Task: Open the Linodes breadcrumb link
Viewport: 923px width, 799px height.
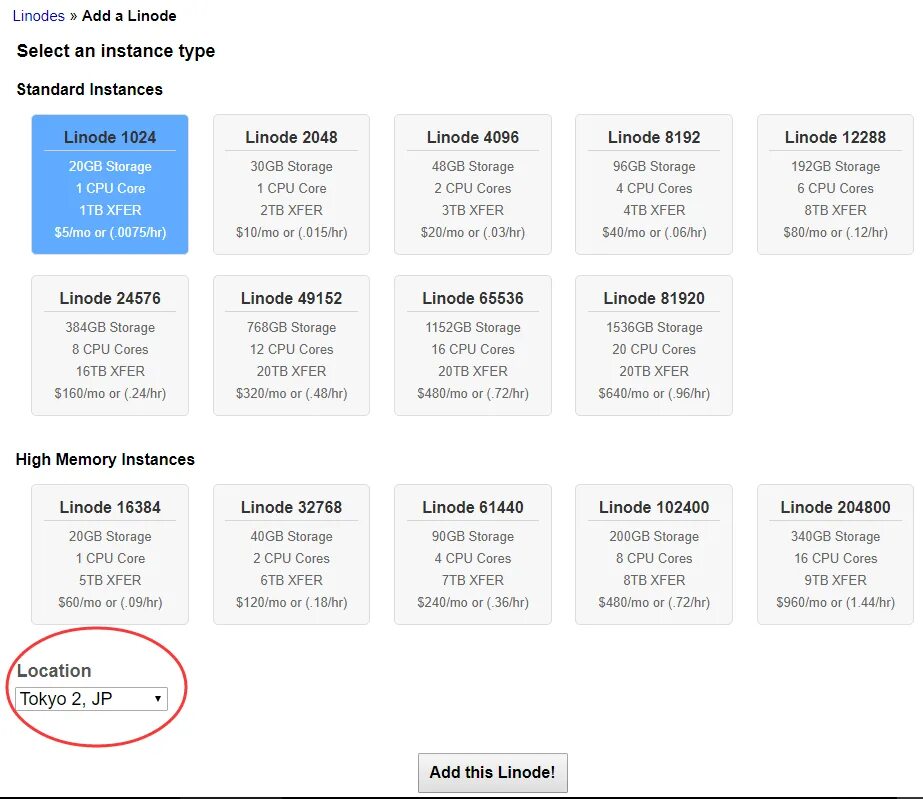Action: click(x=38, y=16)
